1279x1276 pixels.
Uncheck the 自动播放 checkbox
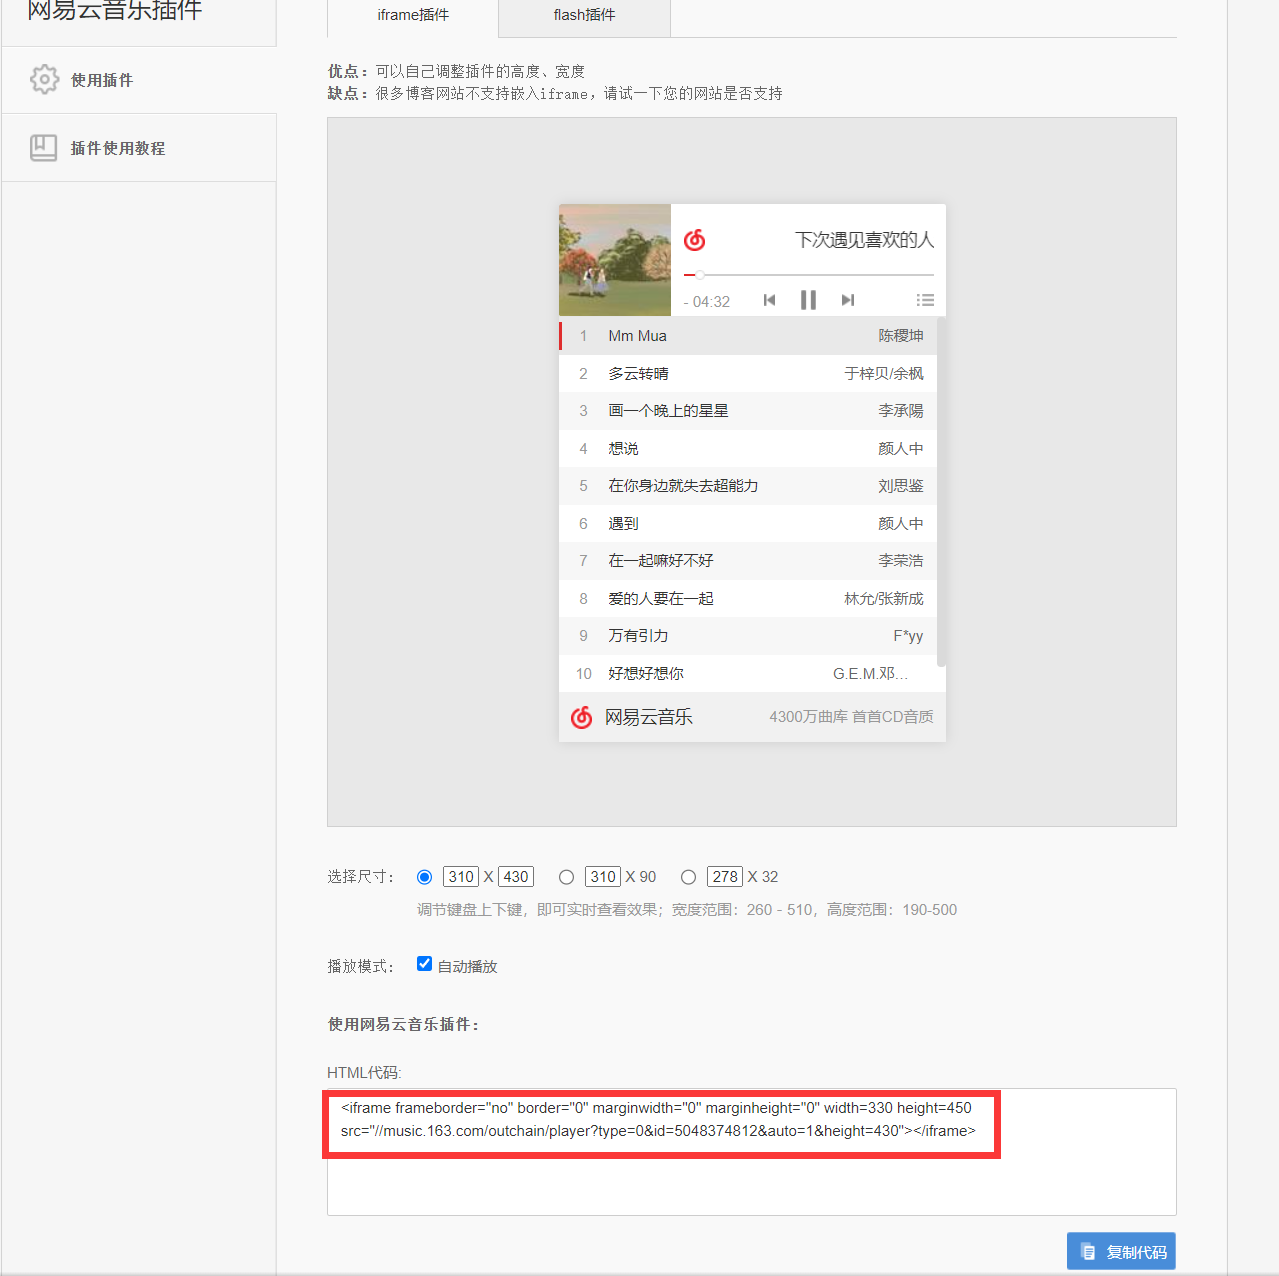[424, 964]
